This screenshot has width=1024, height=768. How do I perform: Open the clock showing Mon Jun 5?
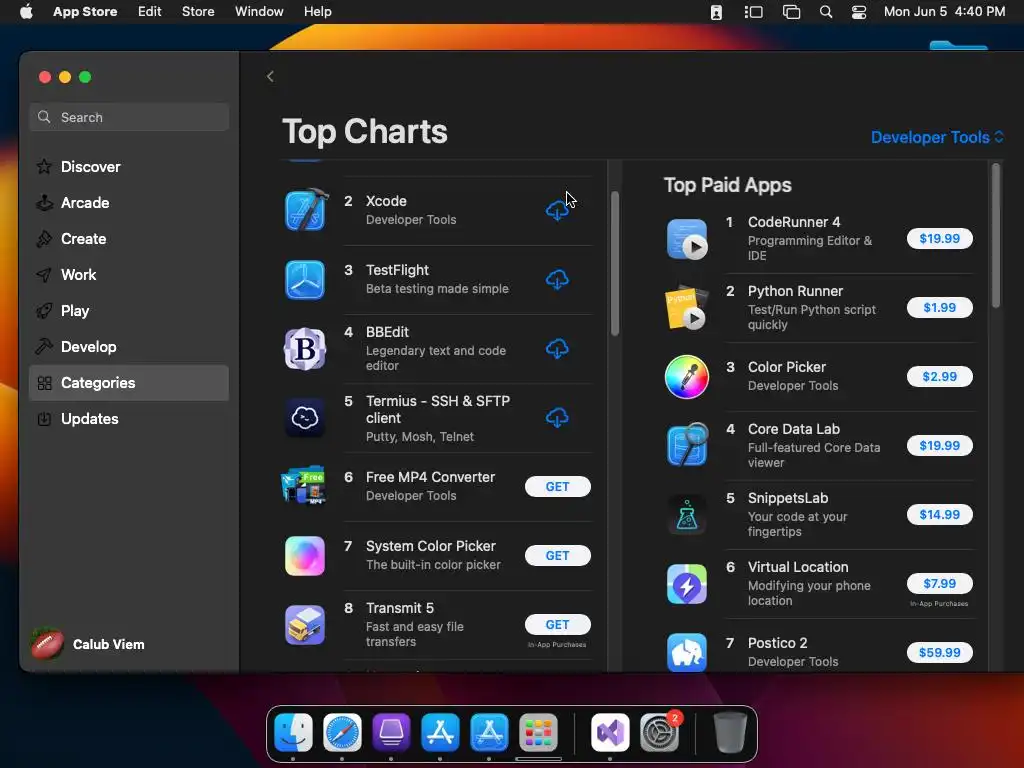(x=944, y=12)
